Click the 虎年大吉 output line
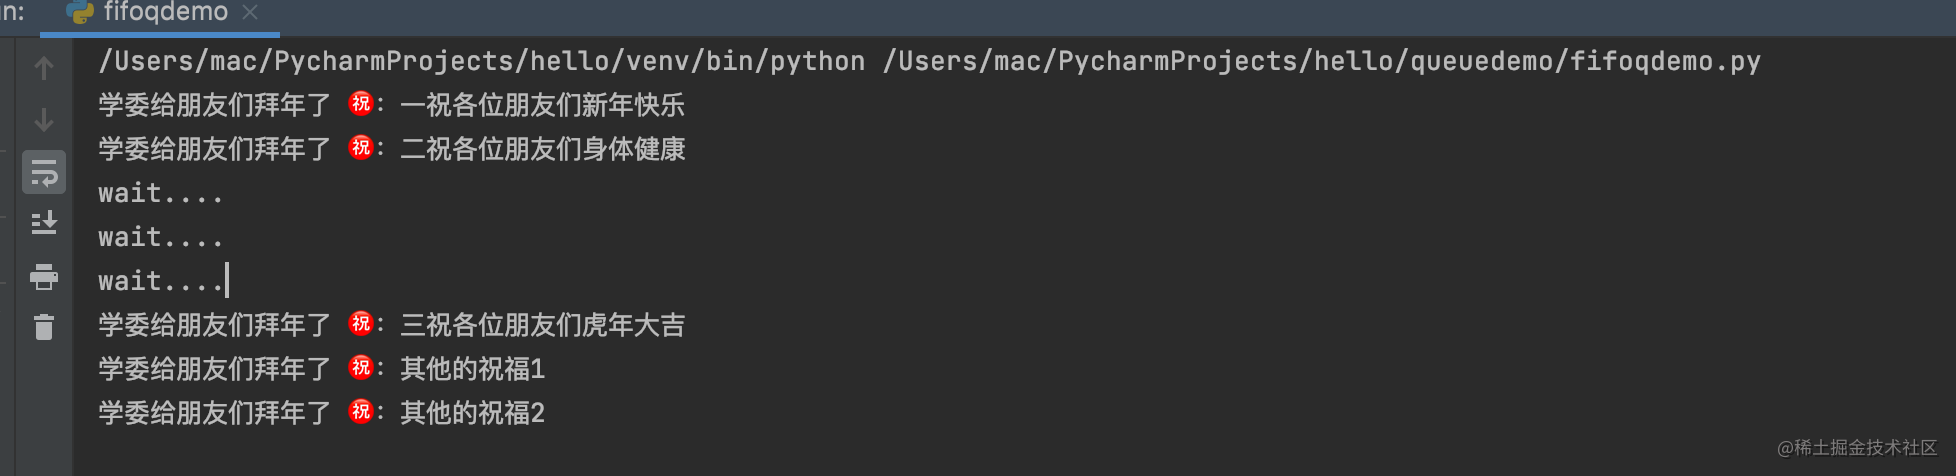This screenshot has width=1956, height=476. point(391,325)
